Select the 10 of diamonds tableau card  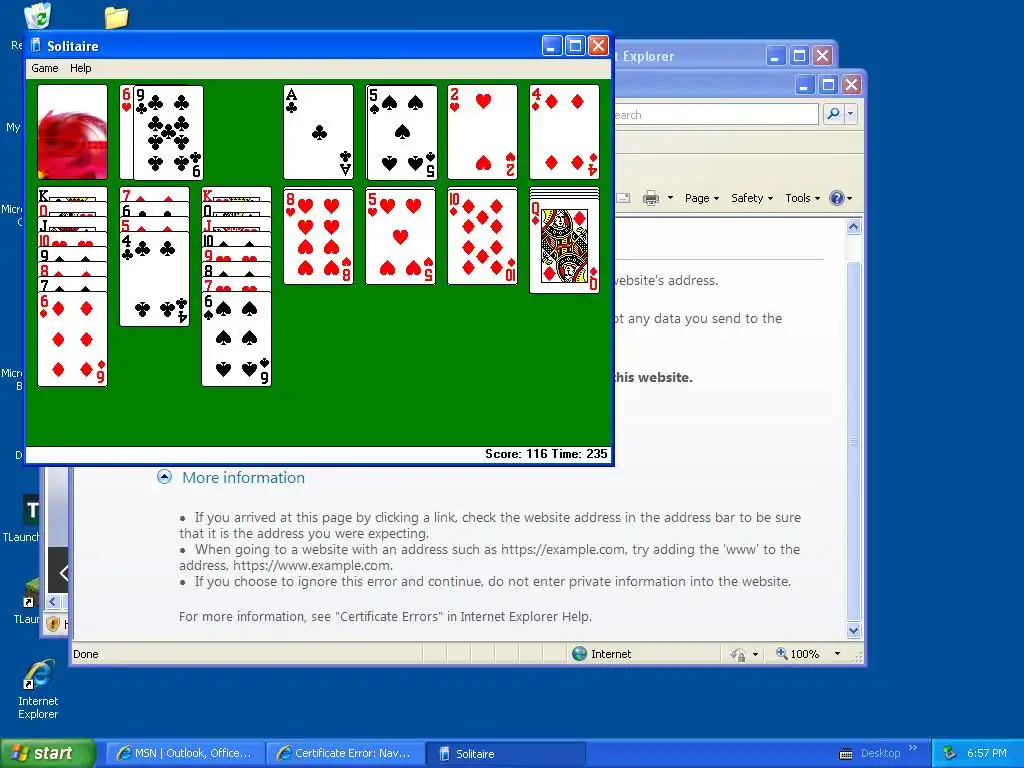click(x=483, y=236)
